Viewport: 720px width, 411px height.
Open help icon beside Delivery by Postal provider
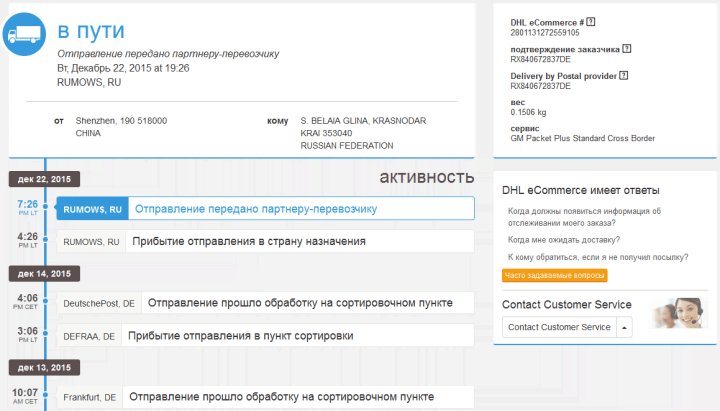pyautogui.click(x=624, y=75)
